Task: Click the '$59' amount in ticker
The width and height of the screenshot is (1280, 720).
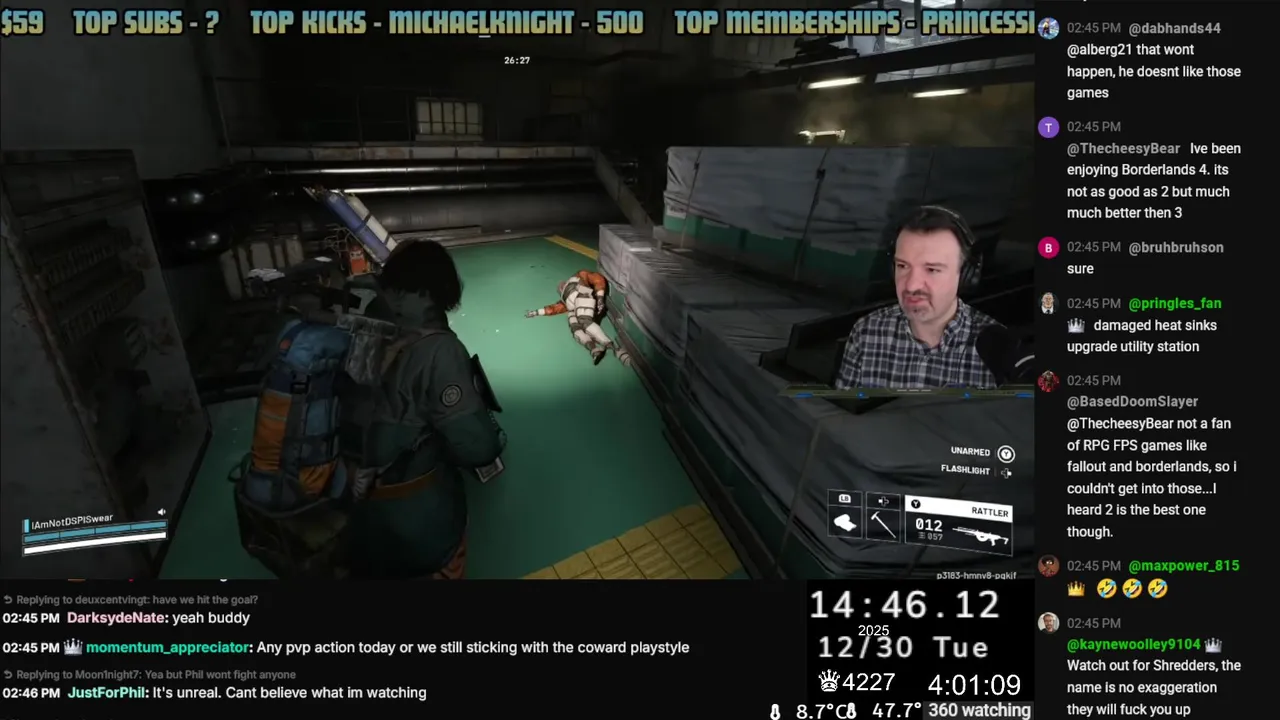Action: point(22,22)
